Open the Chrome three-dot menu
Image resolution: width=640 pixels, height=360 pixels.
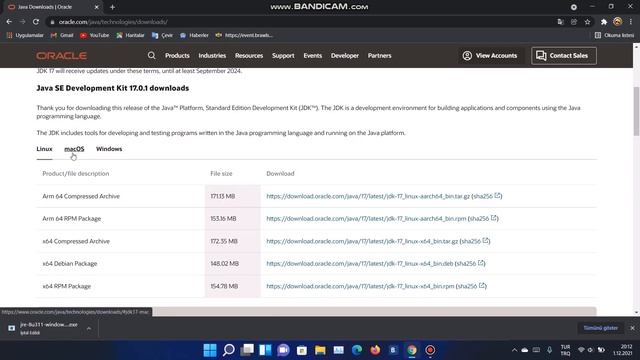click(x=631, y=22)
